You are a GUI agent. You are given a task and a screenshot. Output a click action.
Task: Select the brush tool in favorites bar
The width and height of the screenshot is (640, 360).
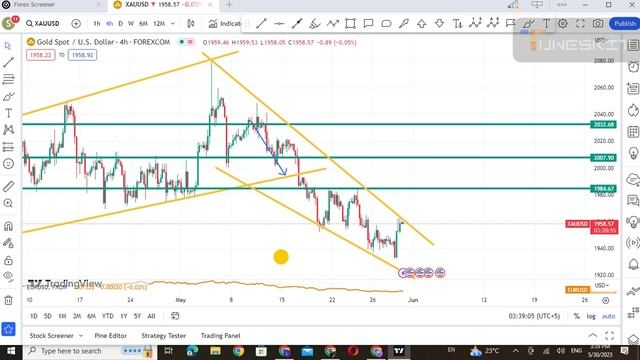(528, 24)
